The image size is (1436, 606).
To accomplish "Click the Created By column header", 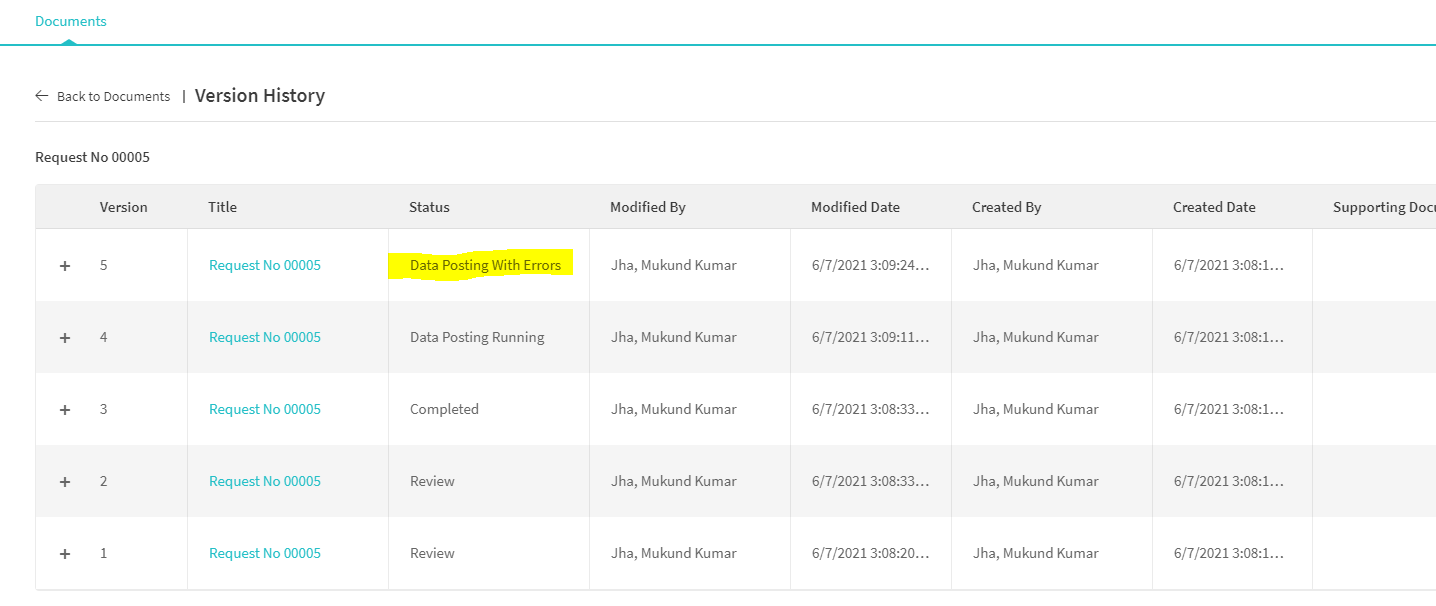I will pos(1006,208).
